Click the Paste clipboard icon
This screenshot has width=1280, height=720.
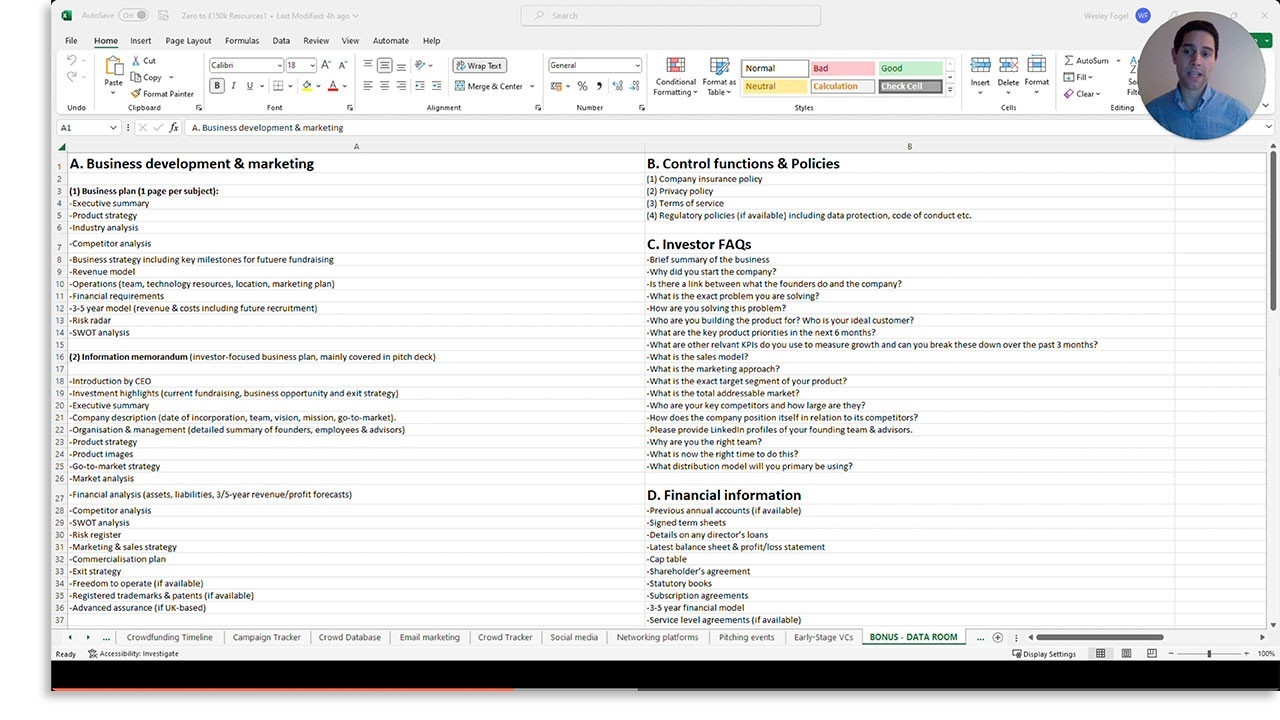[x=114, y=67]
